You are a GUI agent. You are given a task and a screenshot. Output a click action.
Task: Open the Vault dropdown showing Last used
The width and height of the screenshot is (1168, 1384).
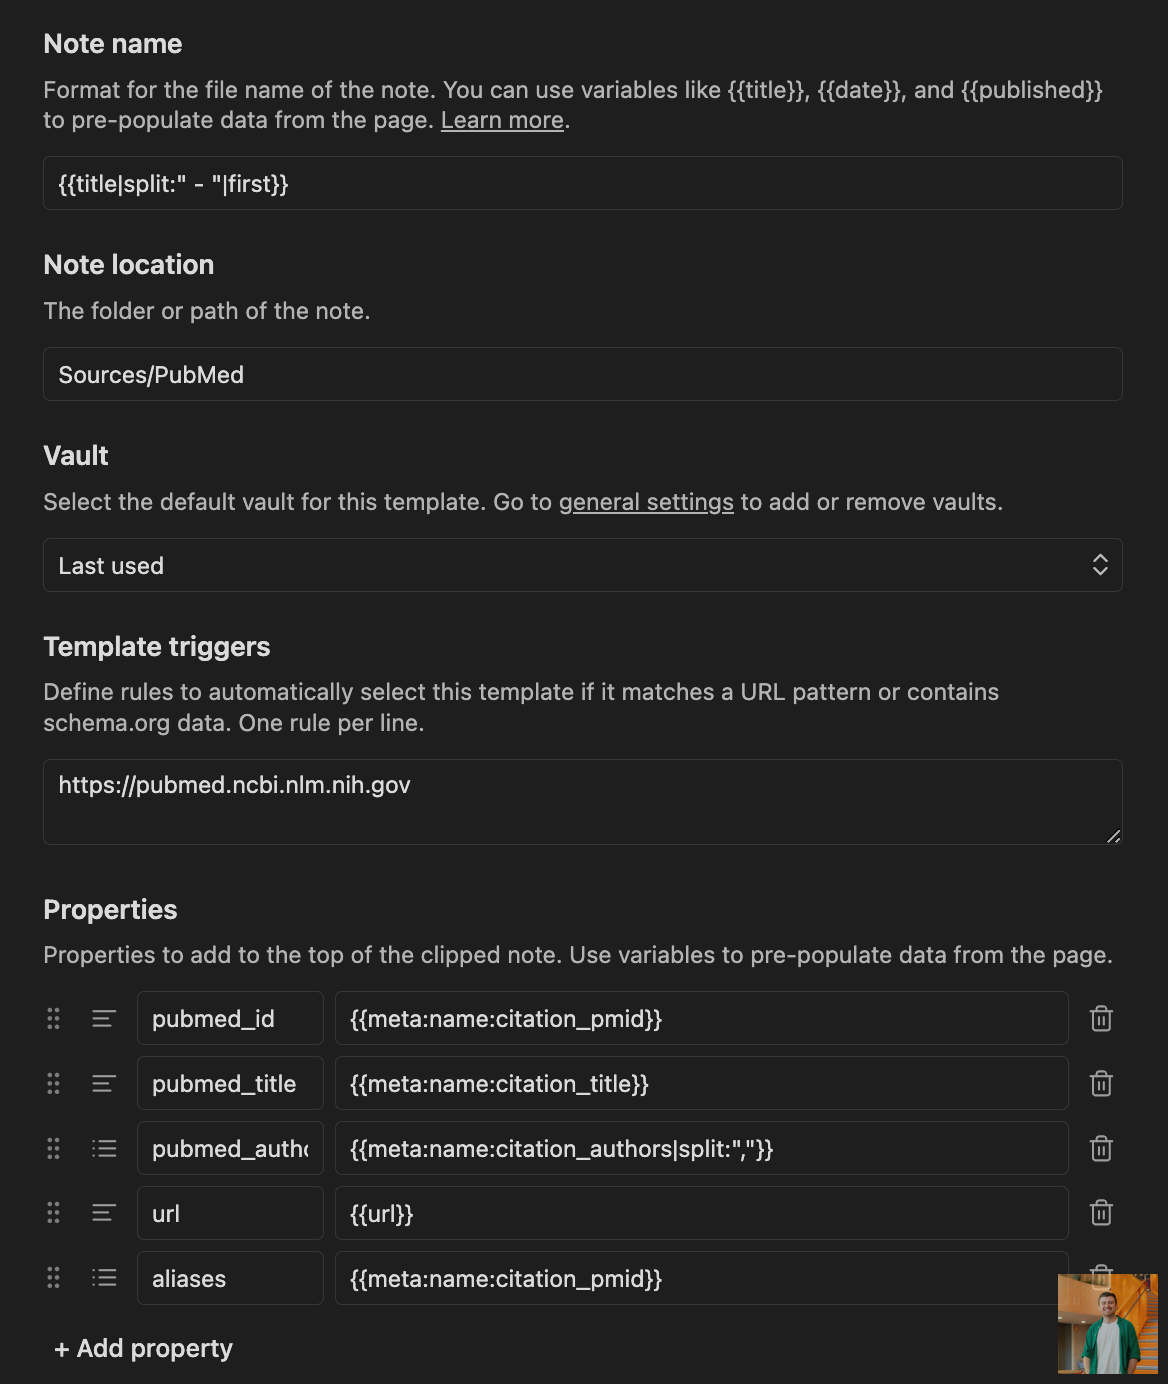point(582,565)
